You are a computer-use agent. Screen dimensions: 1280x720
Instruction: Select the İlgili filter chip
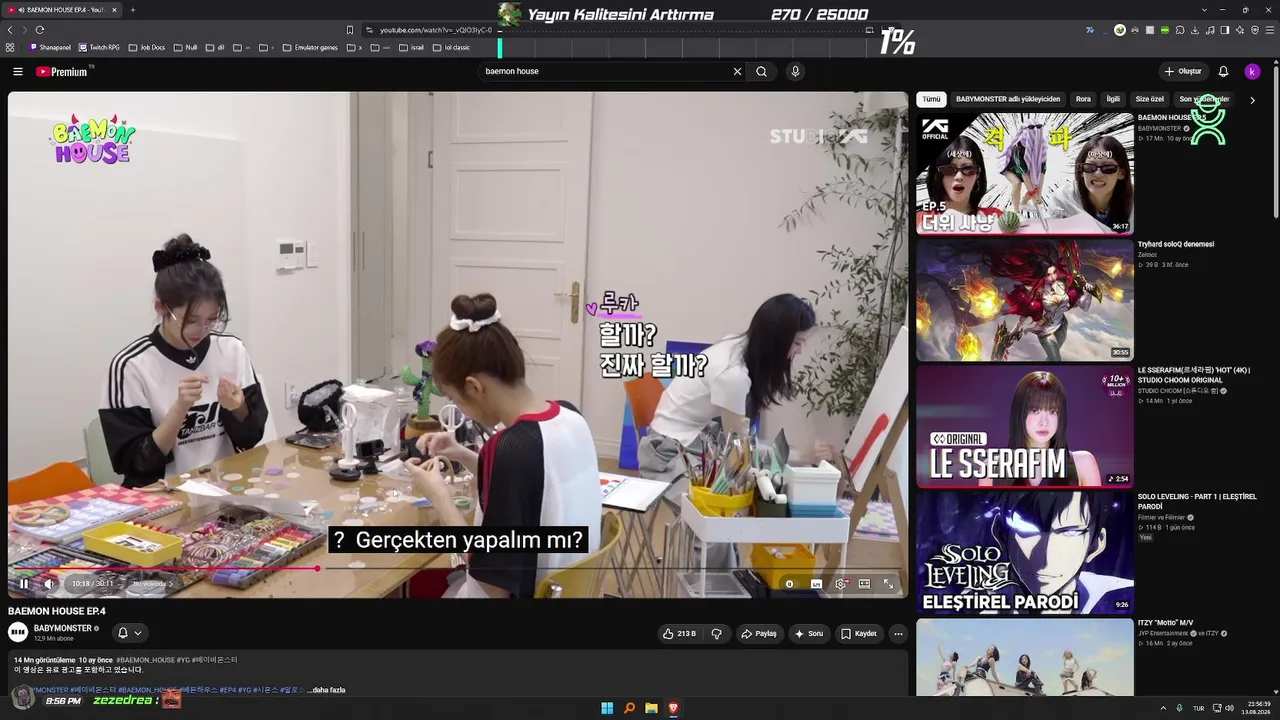click(x=1113, y=99)
